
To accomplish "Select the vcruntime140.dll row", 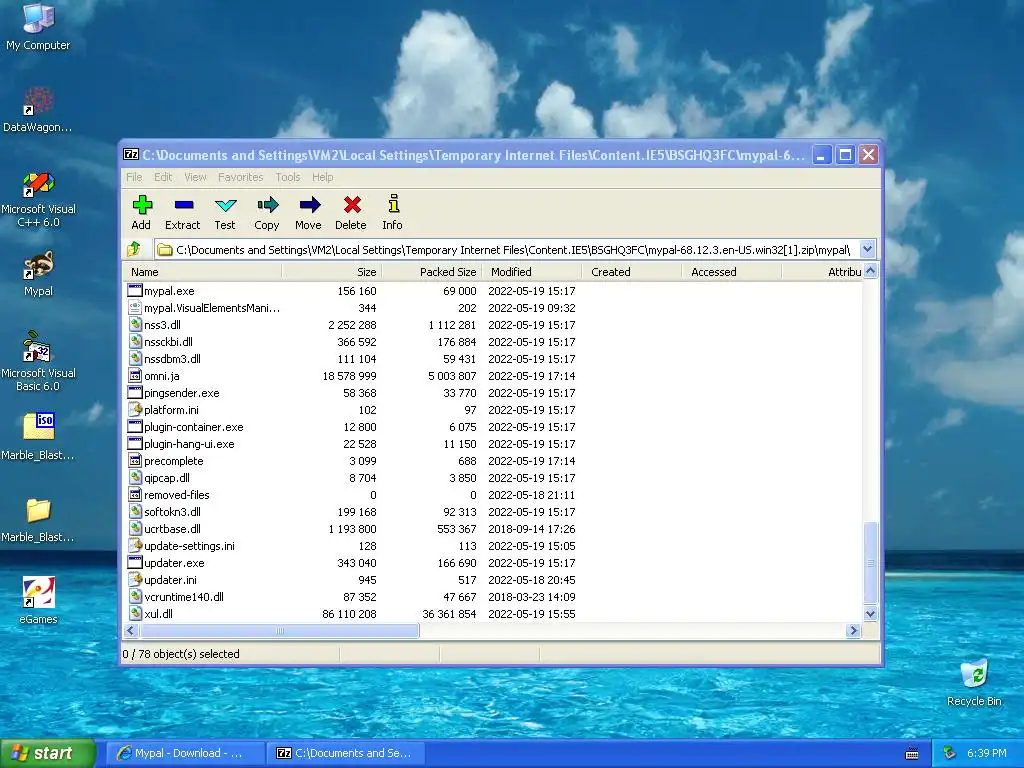I will [x=493, y=596].
